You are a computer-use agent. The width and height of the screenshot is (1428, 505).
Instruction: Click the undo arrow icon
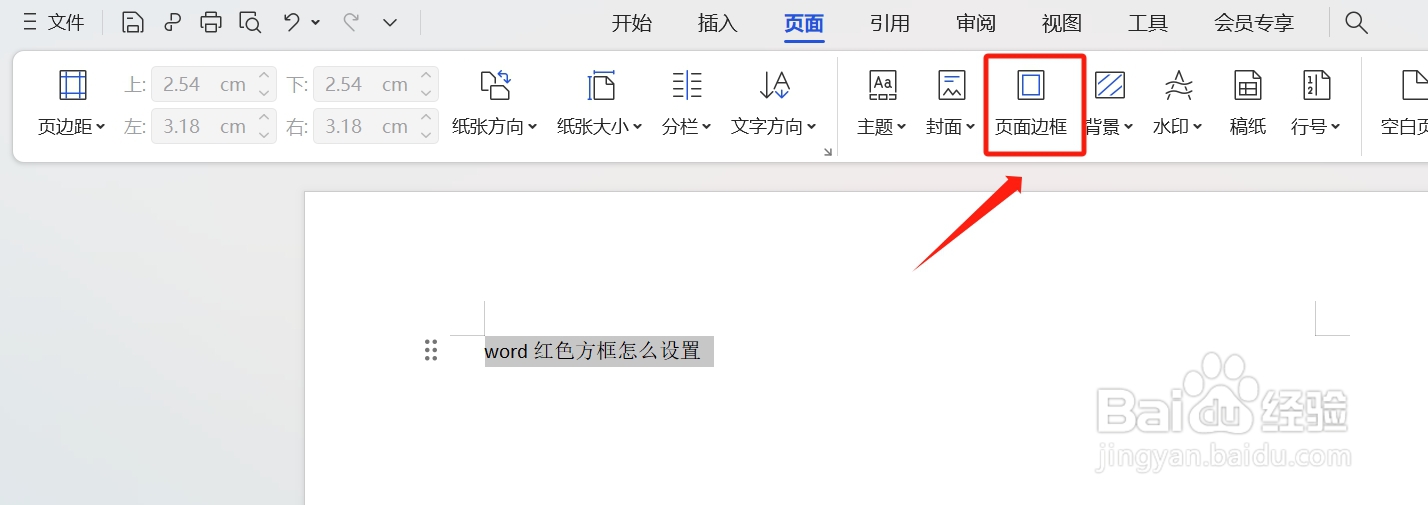(292, 22)
